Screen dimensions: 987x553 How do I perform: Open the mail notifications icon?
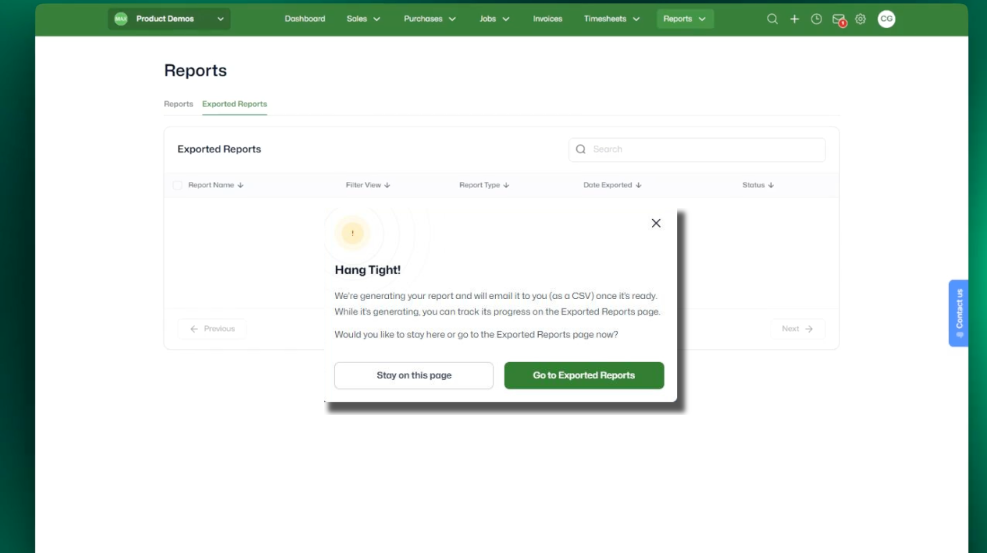pos(838,20)
